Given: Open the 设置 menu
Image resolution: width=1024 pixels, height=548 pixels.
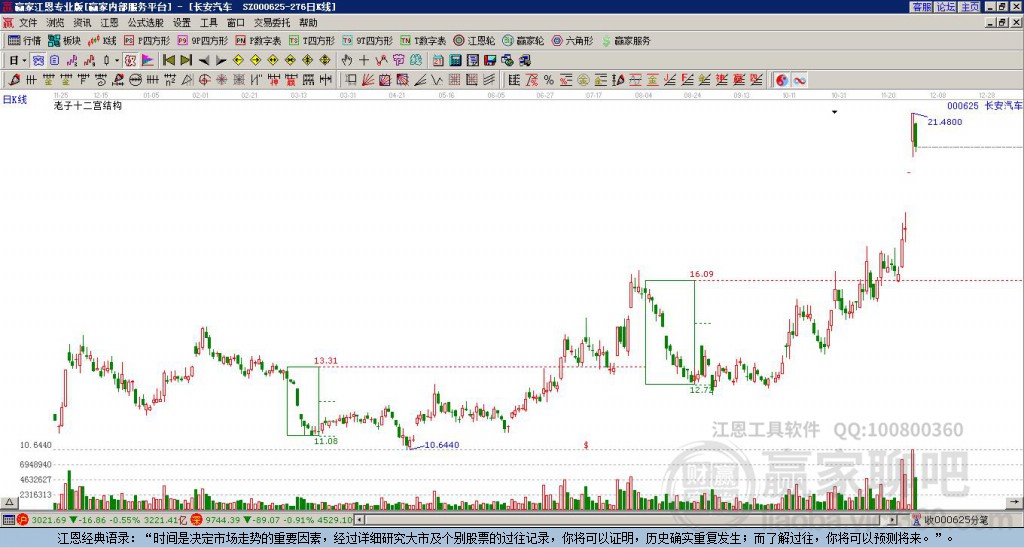Looking at the screenshot, I should [x=182, y=23].
